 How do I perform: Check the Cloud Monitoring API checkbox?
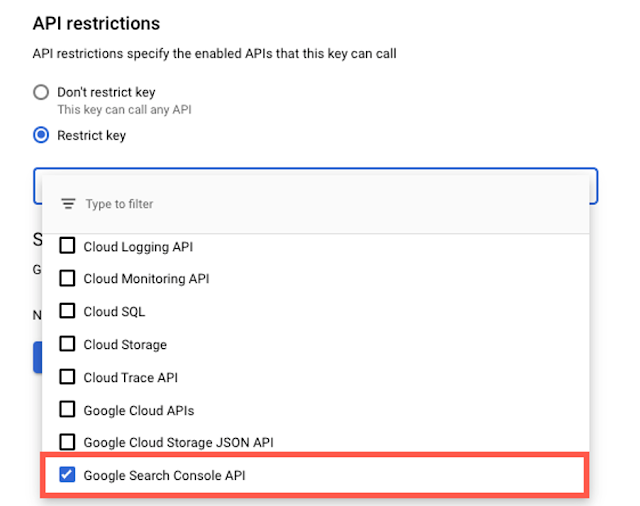(x=68, y=279)
